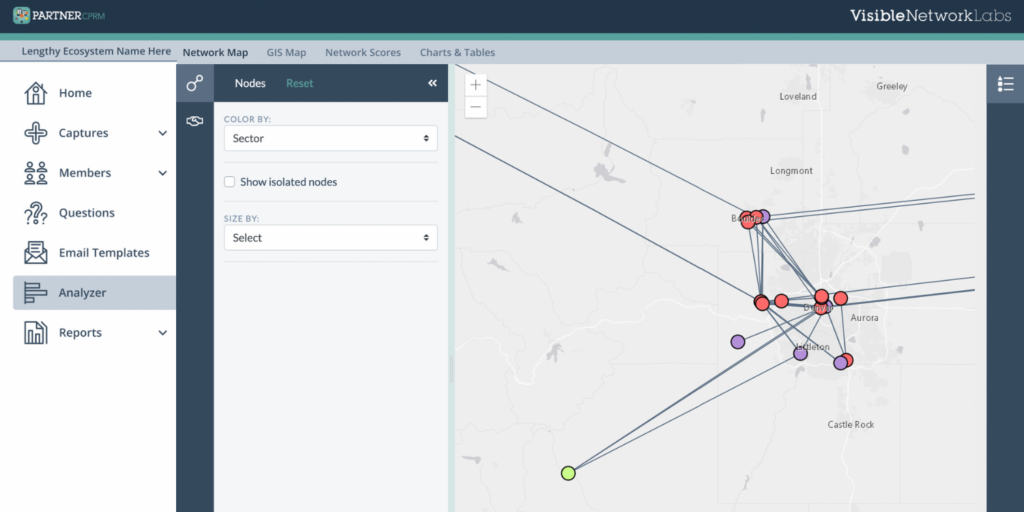Click the Aurora map label
Screen dimensions: 1024x512
click(x=865, y=317)
